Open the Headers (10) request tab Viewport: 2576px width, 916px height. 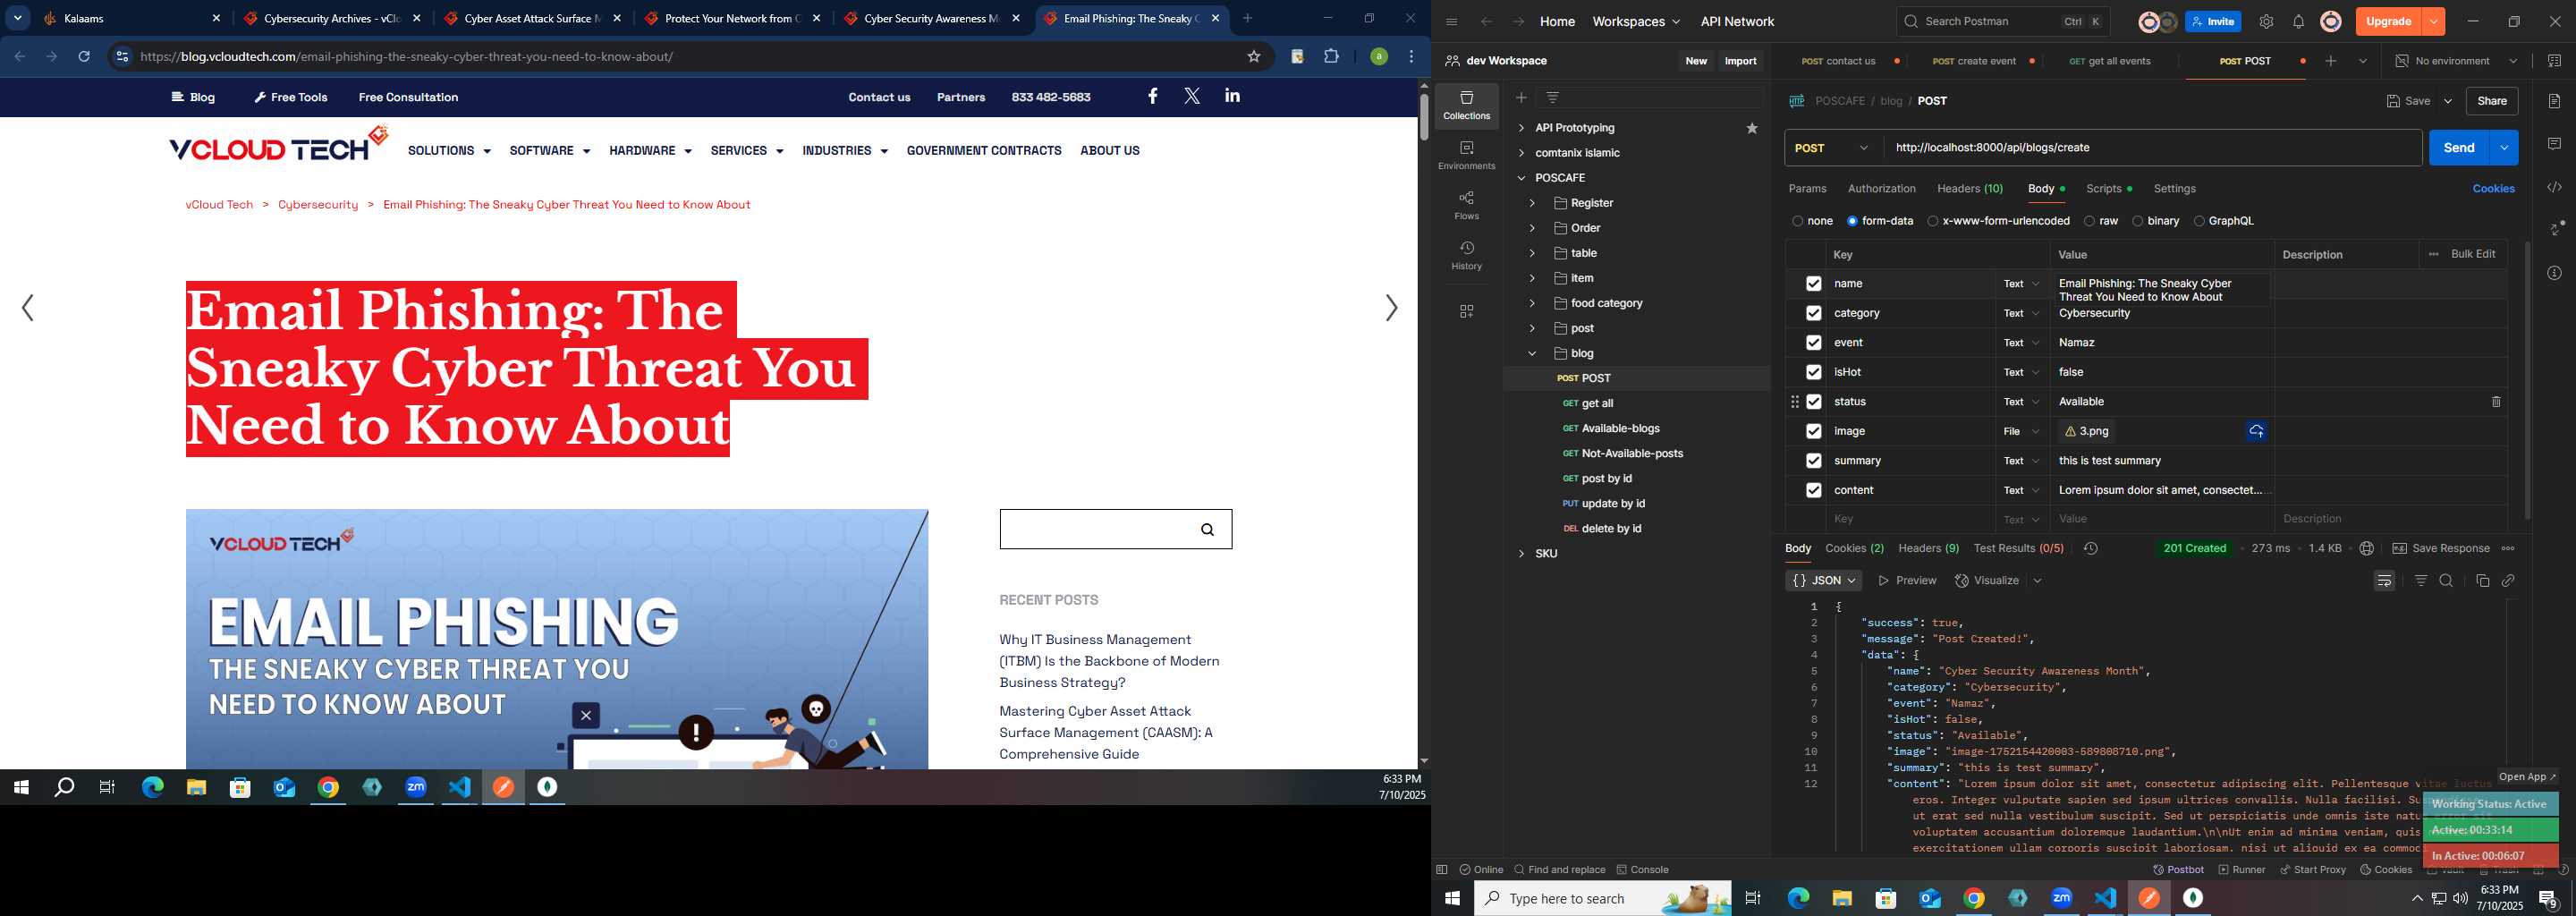tap(1969, 189)
